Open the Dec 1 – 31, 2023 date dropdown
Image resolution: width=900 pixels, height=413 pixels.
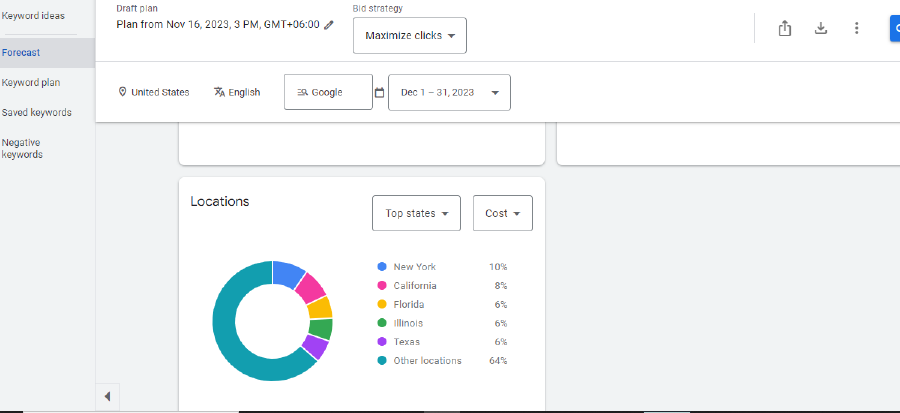(449, 92)
